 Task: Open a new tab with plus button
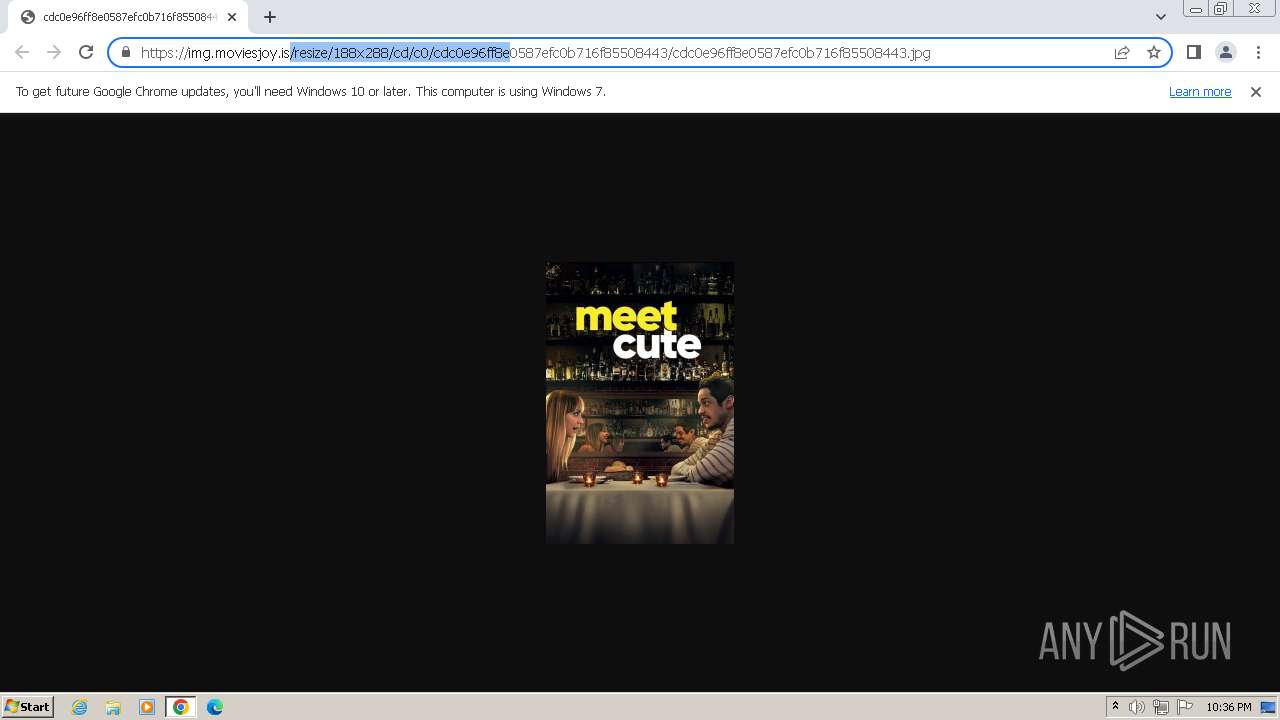270,17
